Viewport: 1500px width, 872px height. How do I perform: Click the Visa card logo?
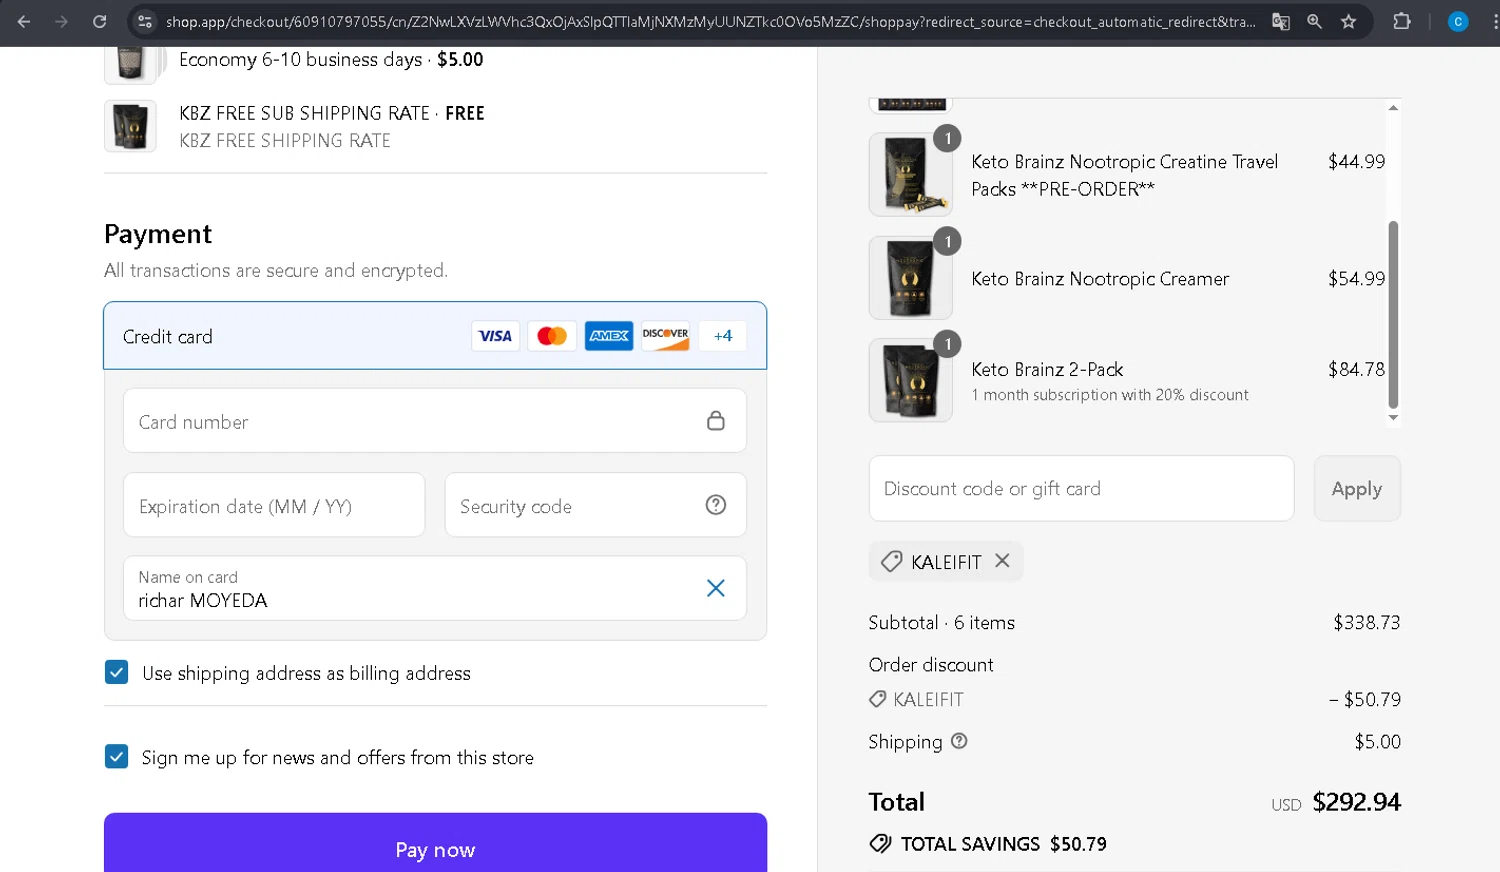[495, 336]
